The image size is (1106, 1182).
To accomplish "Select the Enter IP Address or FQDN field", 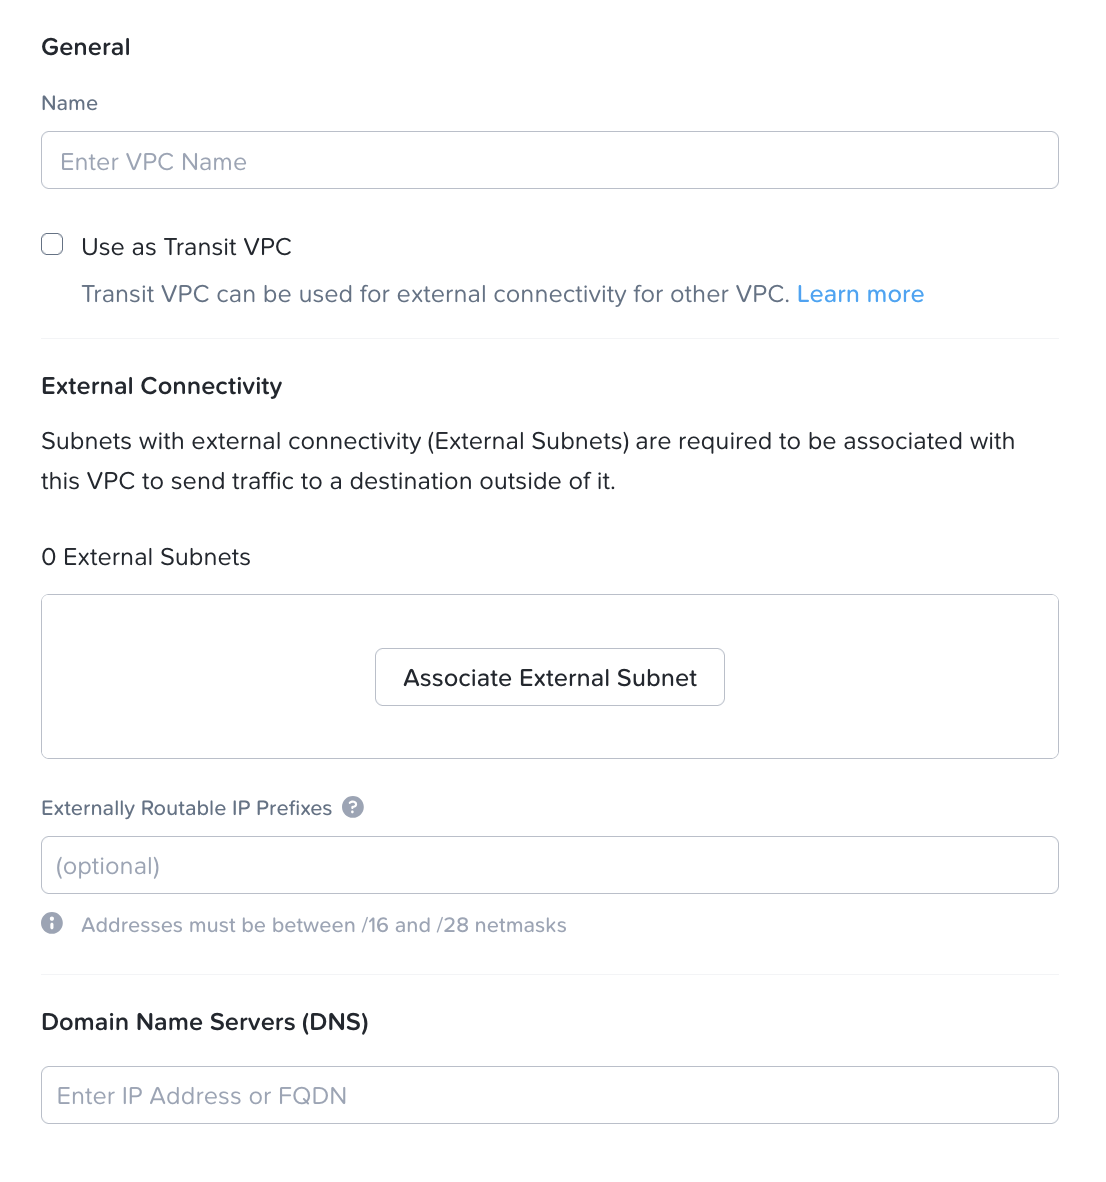I will coord(549,1095).
